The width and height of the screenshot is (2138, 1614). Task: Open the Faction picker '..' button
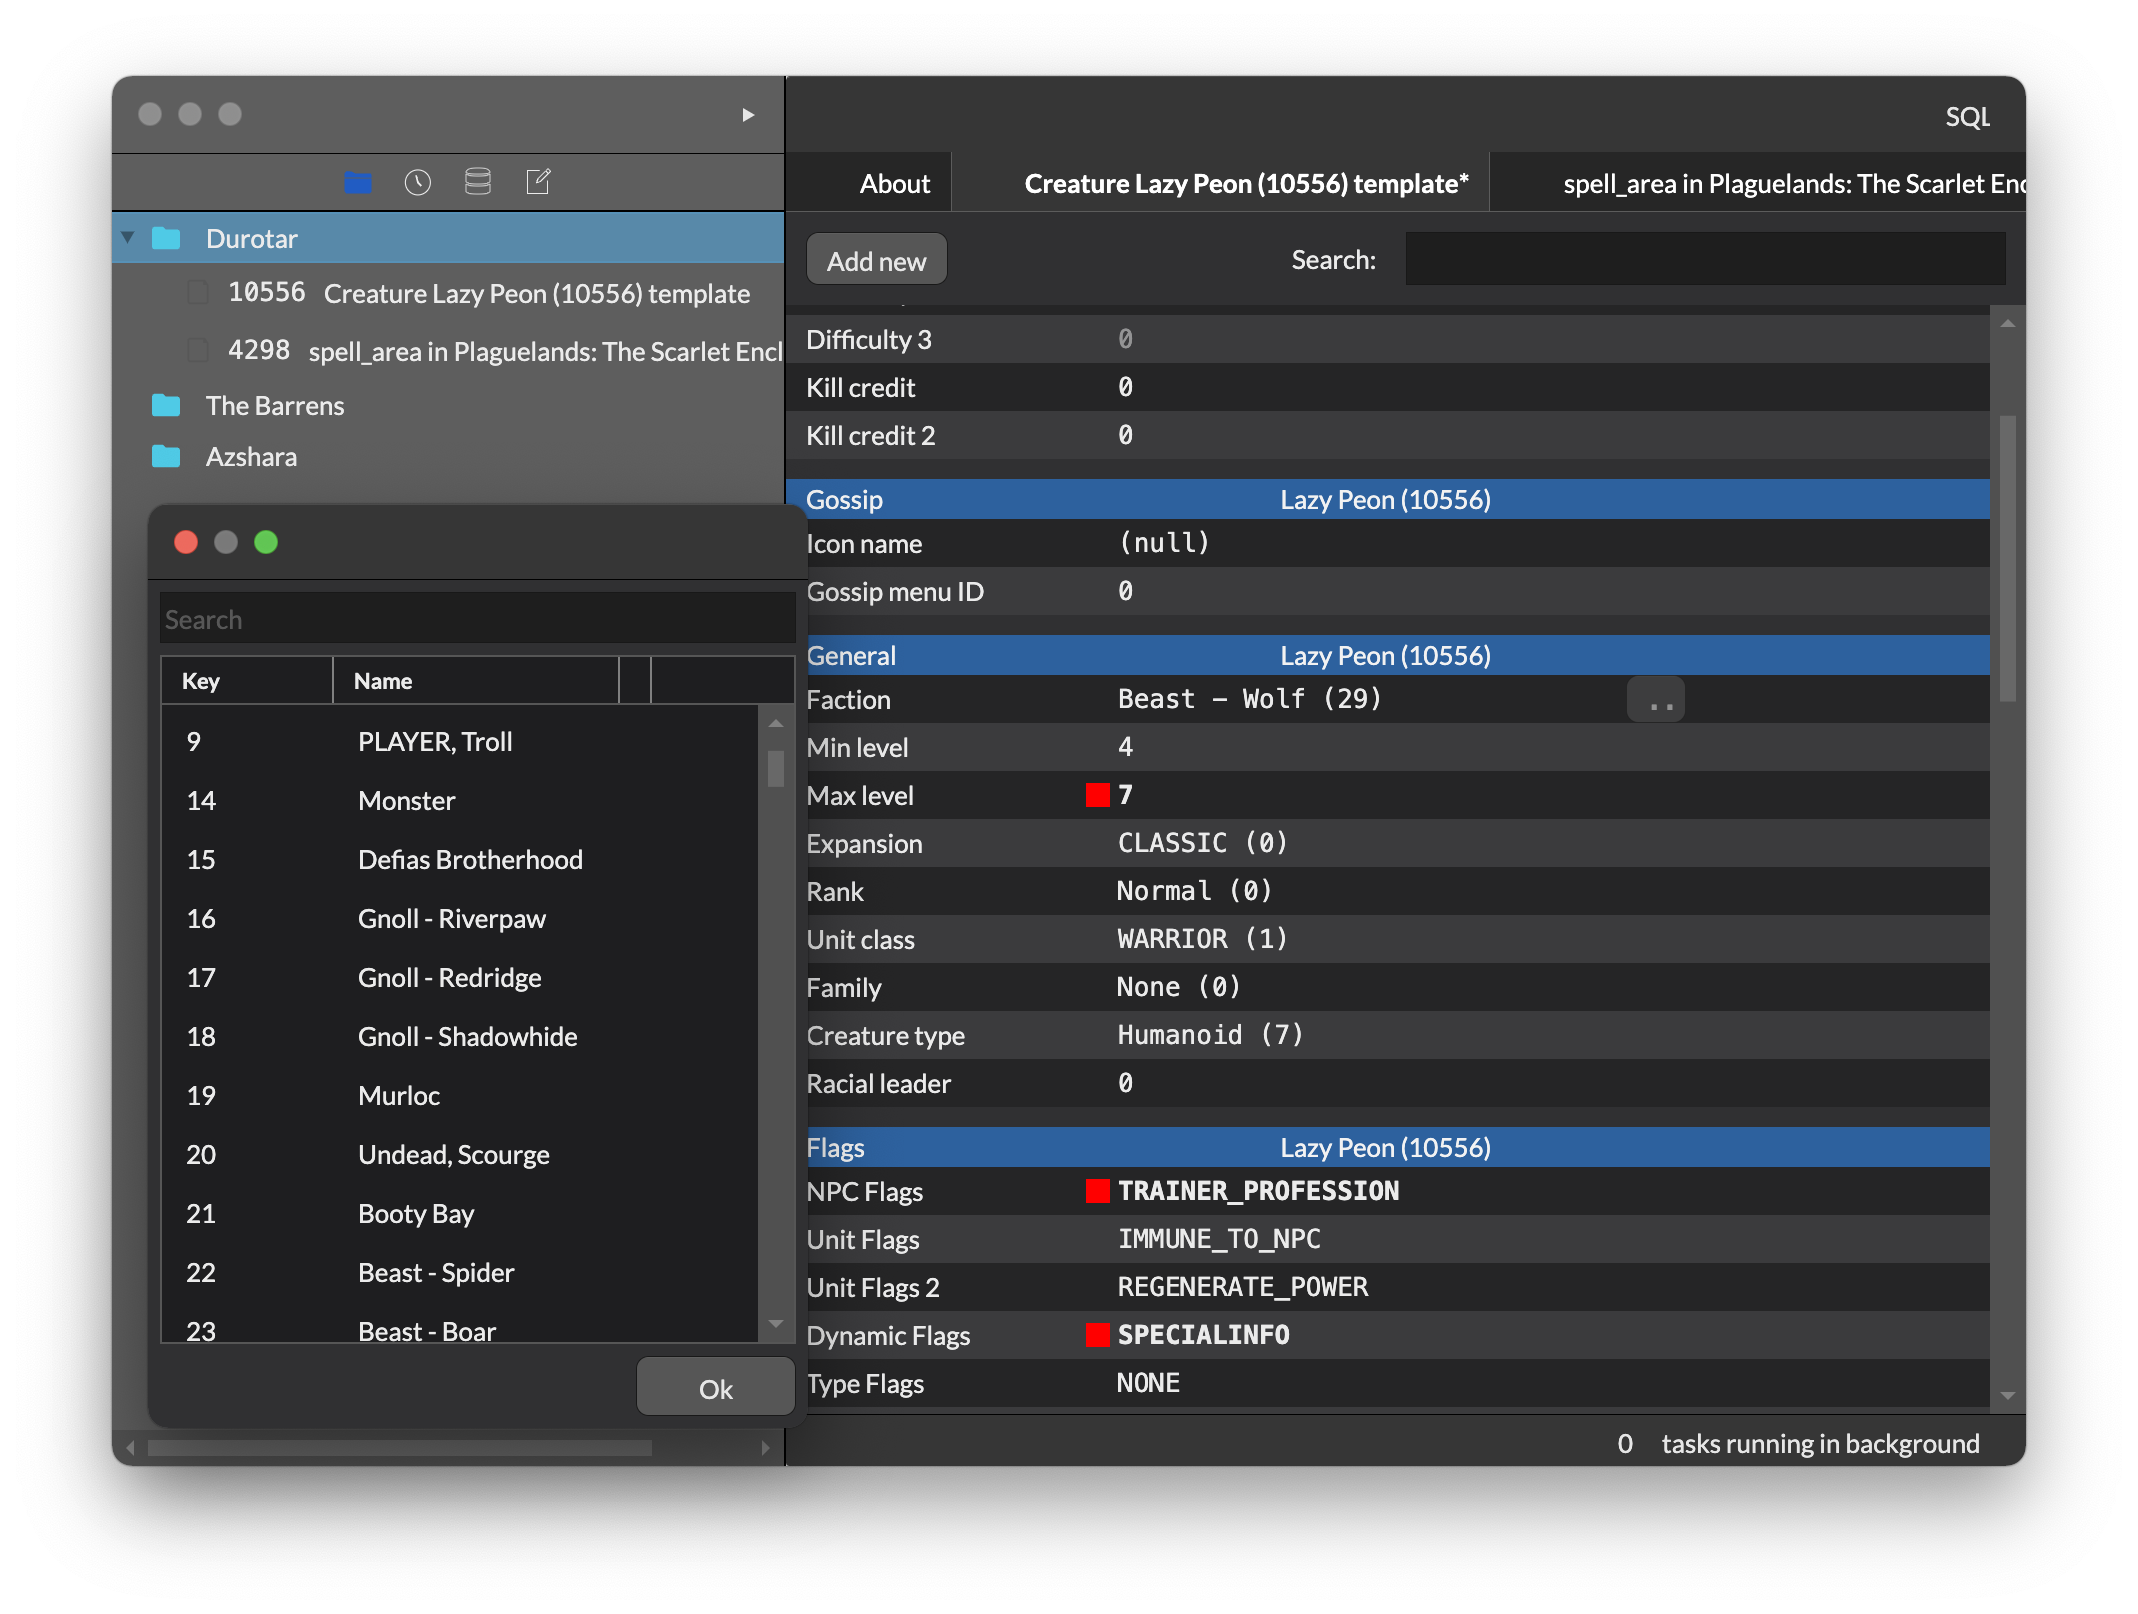[x=1655, y=700]
